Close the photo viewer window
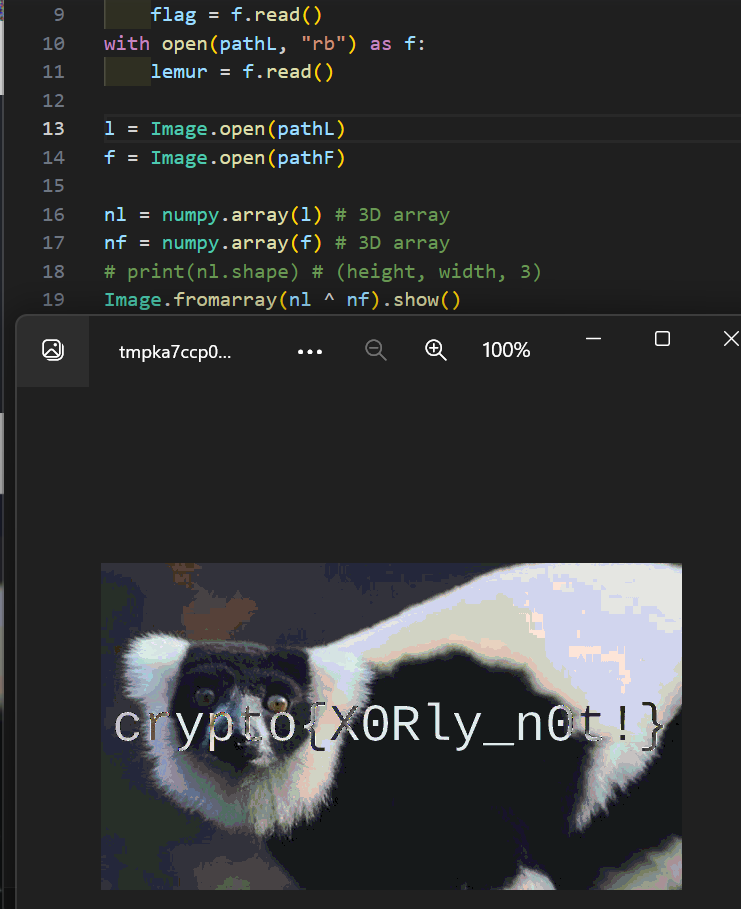741x909 pixels. pyautogui.click(x=730, y=339)
